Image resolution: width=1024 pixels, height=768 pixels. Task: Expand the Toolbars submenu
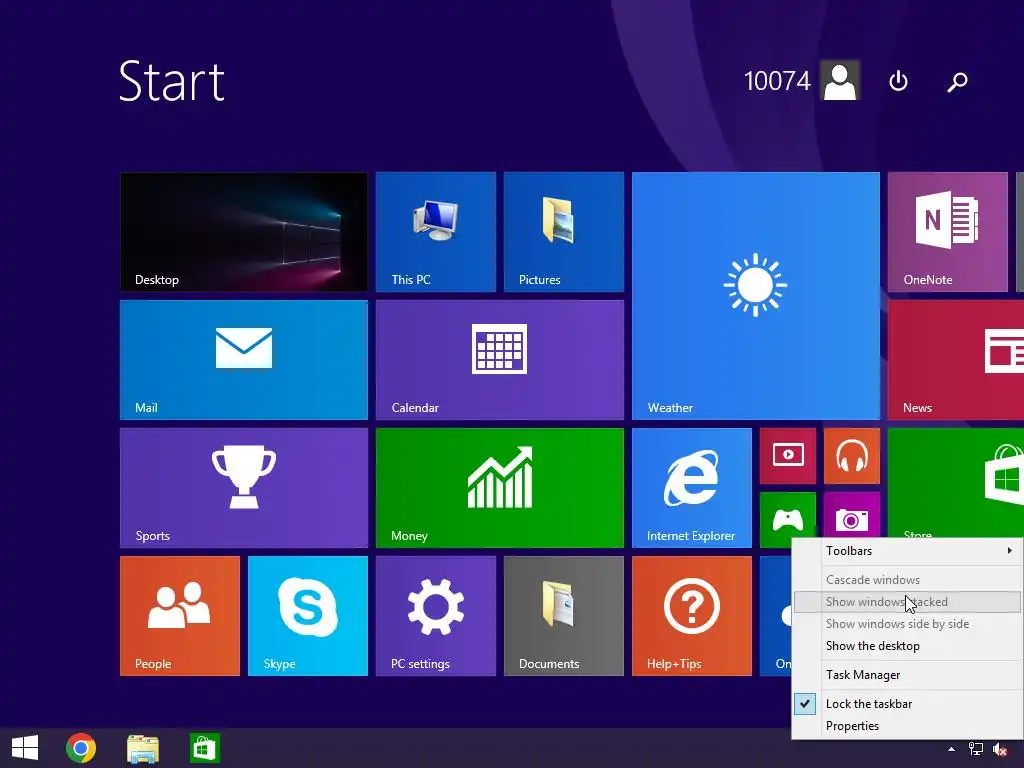[907, 551]
